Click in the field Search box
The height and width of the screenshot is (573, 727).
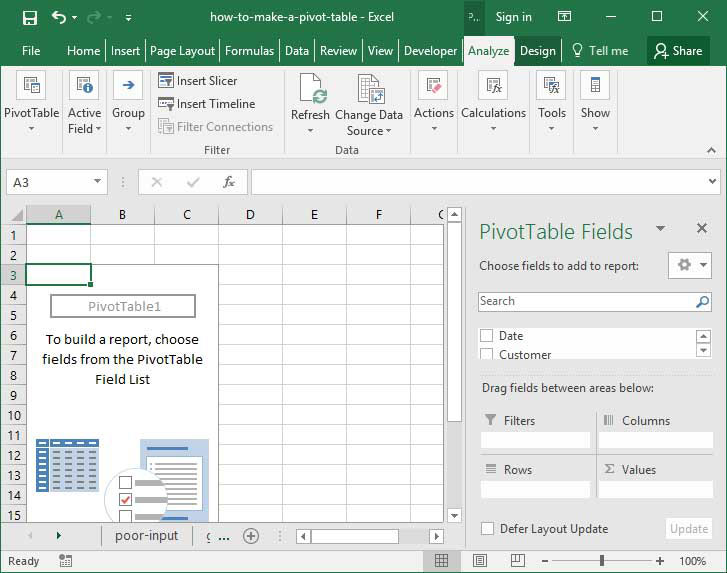point(586,301)
